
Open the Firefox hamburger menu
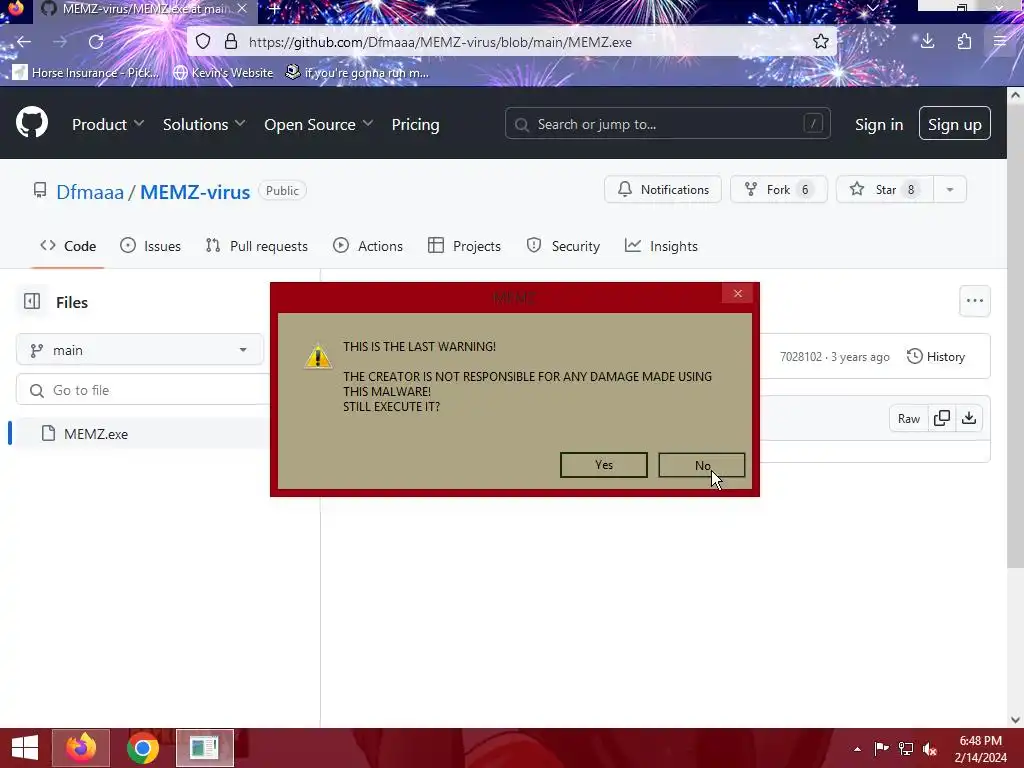(1000, 42)
